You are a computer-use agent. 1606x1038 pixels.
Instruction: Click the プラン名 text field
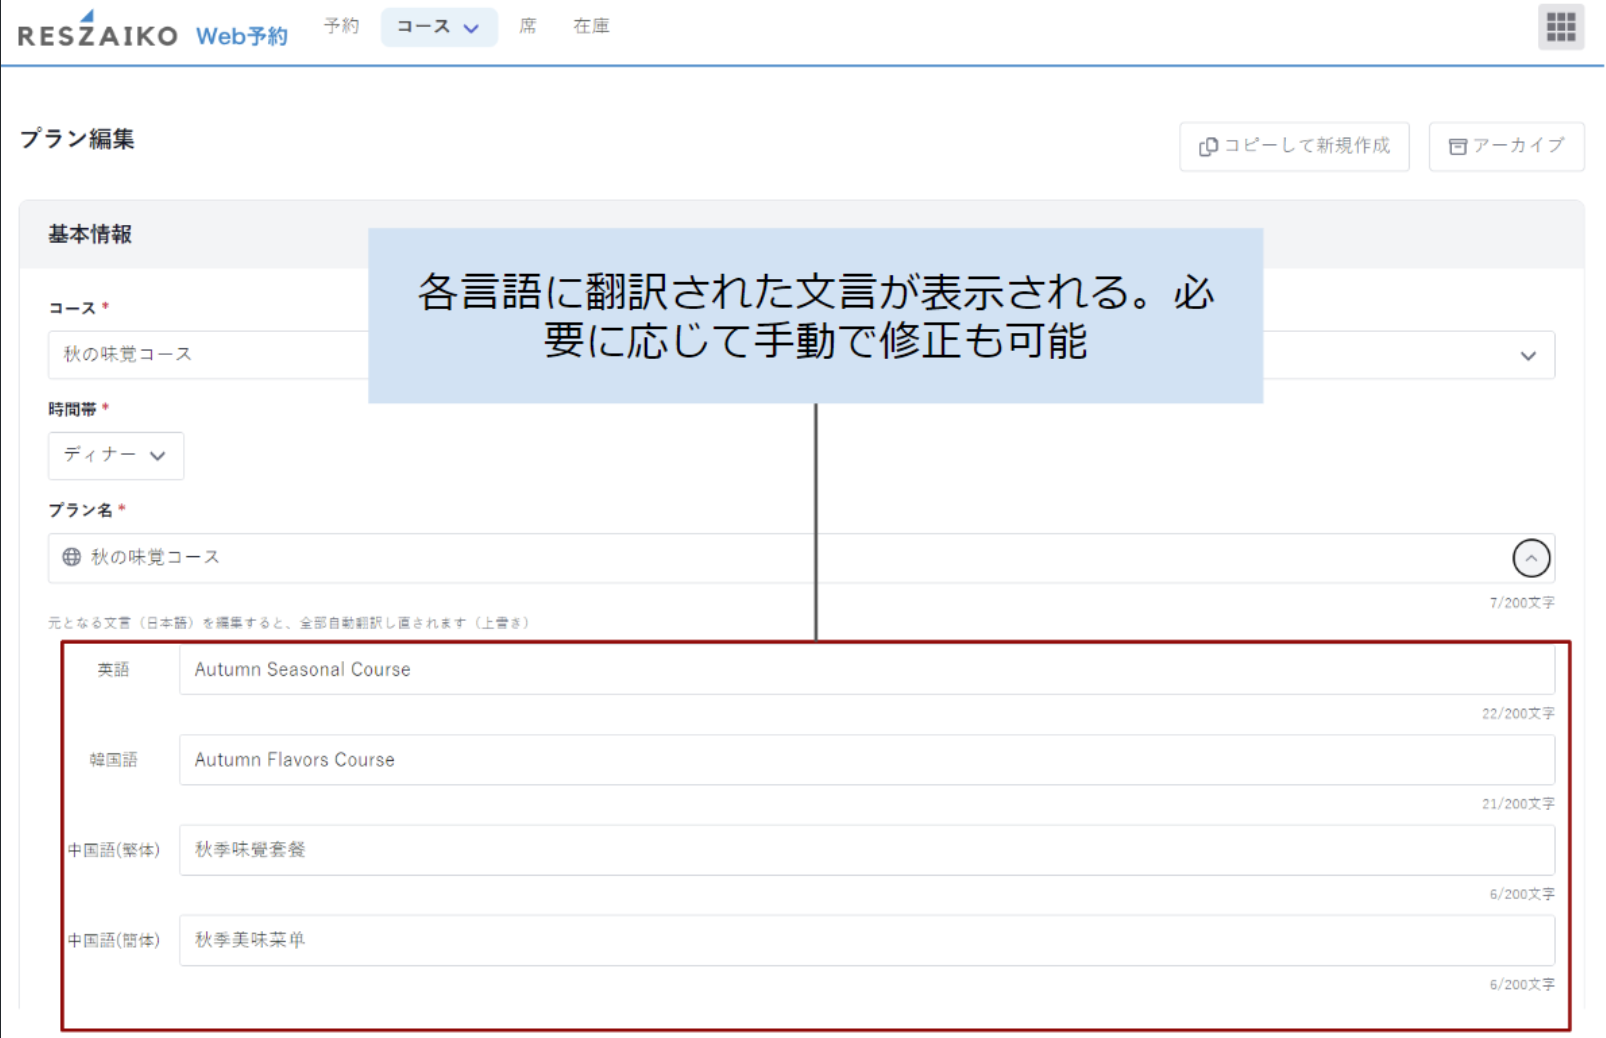[780, 558]
